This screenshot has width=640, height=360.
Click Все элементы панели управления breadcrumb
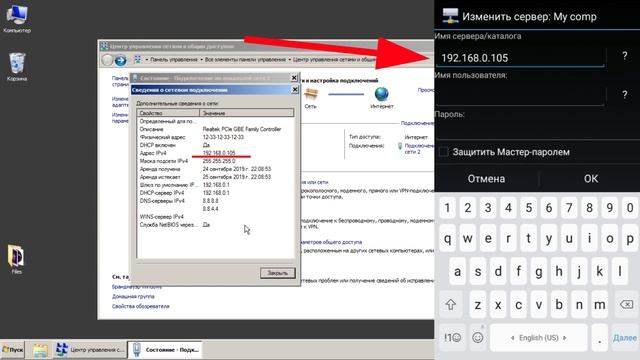tap(245, 60)
